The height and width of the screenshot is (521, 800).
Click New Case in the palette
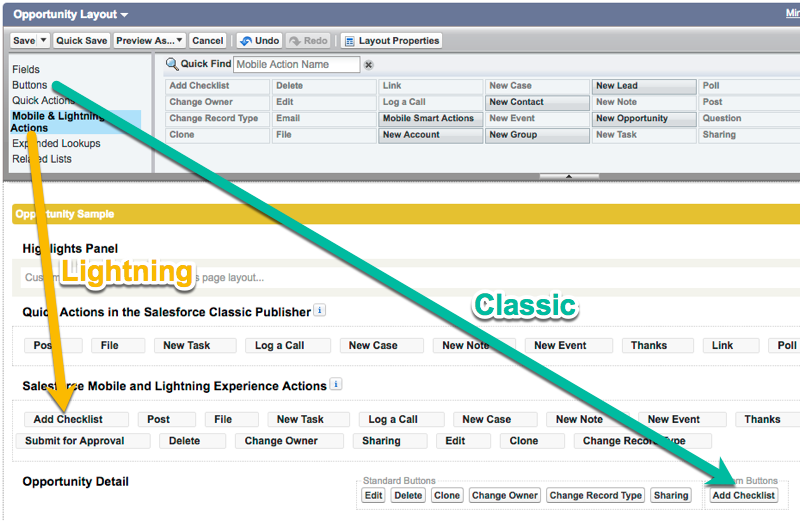(x=537, y=86)
